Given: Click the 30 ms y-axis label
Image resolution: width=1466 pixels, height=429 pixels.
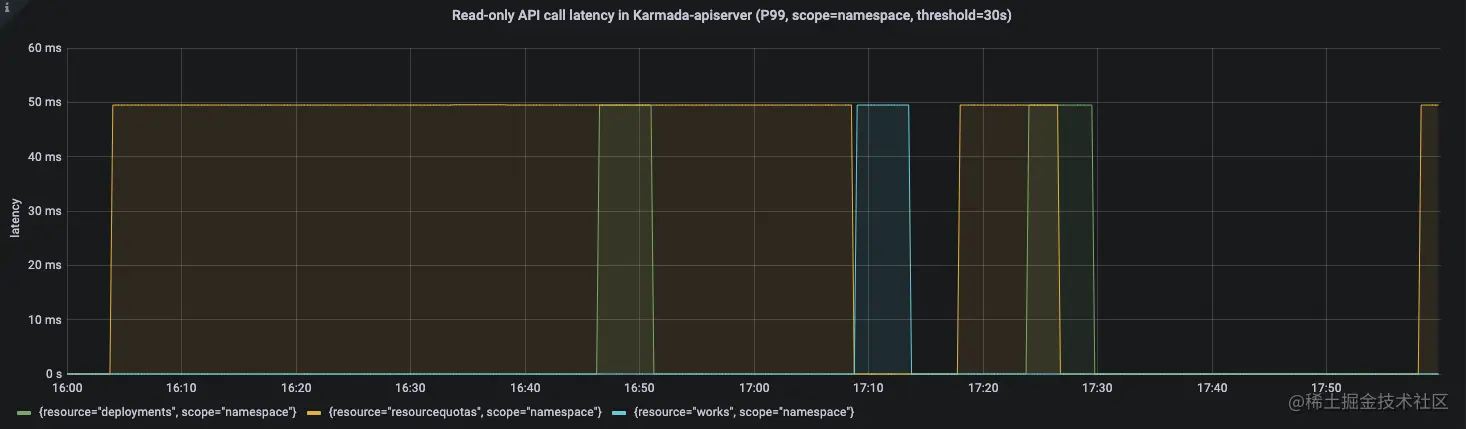Looking at the screenshot, I should [45, 211].
